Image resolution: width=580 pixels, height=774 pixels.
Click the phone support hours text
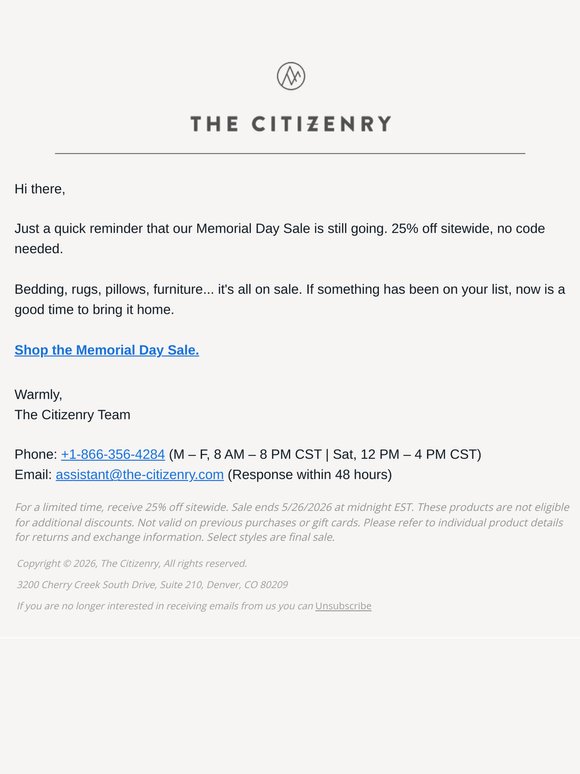[x=325, y=454]
